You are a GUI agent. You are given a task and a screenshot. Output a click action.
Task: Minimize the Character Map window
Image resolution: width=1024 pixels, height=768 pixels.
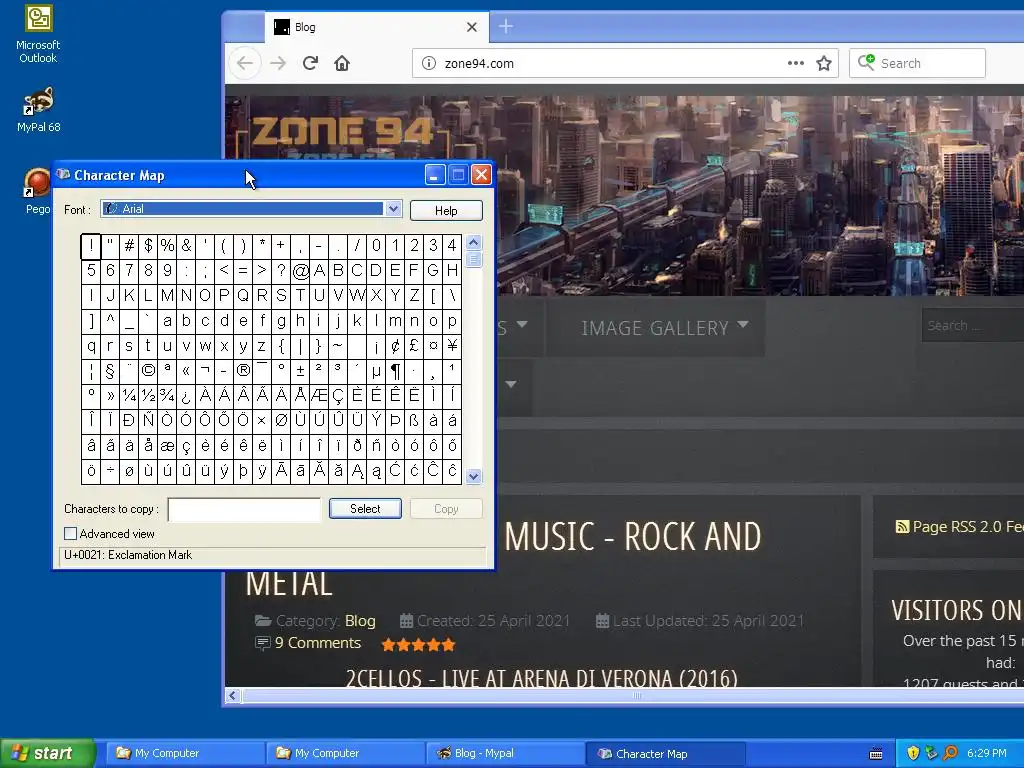point(435,174)
